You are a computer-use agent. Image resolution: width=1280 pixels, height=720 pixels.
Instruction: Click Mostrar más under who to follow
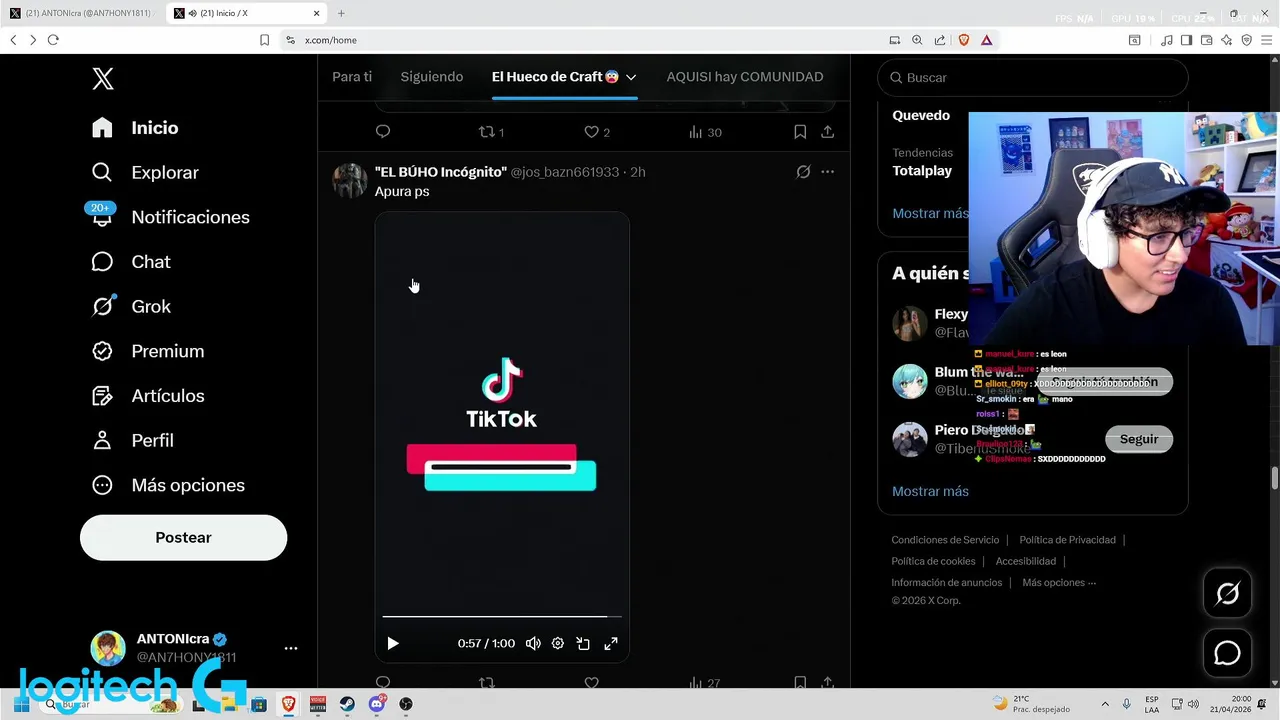point(930,491)
